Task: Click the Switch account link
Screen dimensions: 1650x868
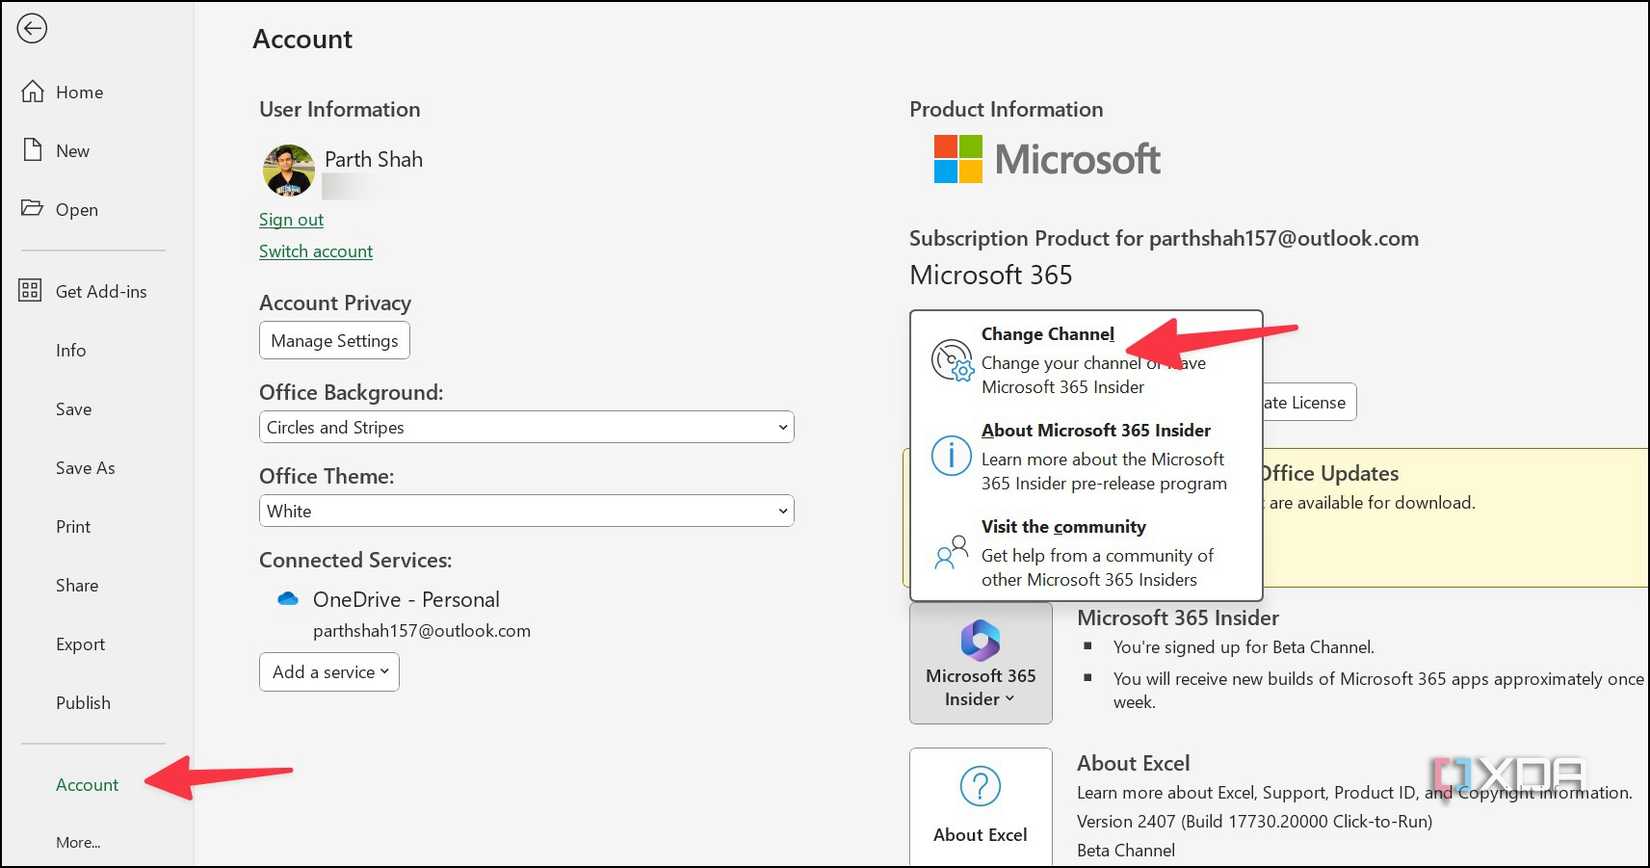Action: pyautogui.click(x=315, y=251)
